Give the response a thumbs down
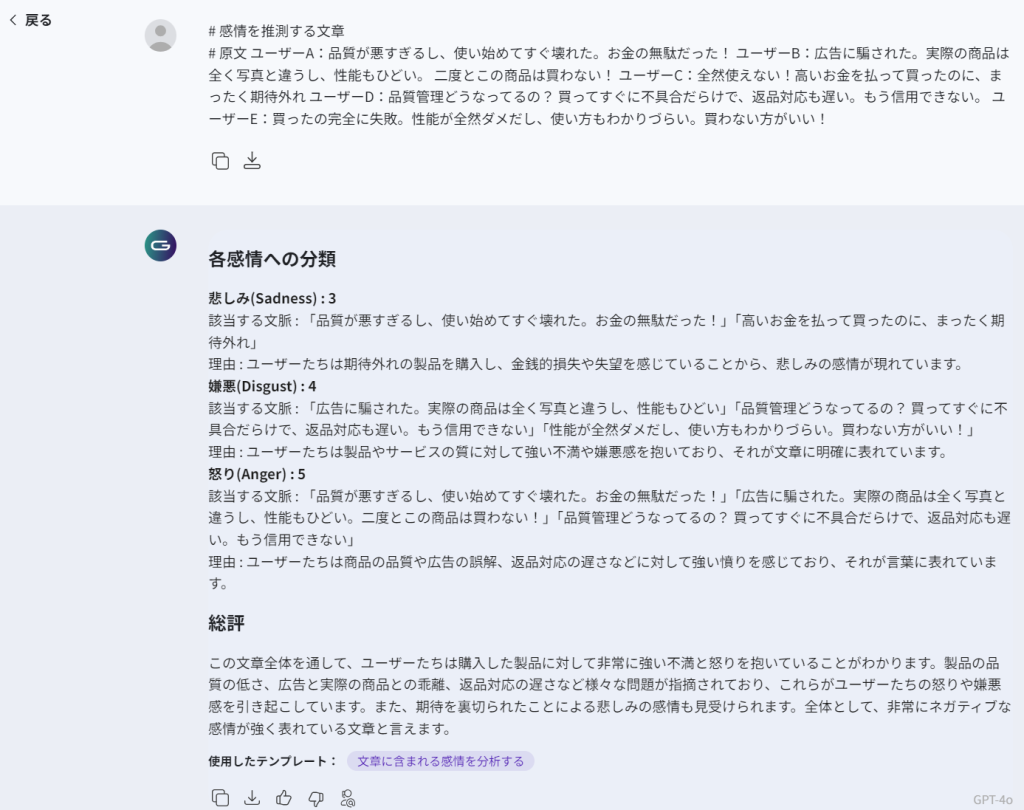 click(x=316, y=797)
